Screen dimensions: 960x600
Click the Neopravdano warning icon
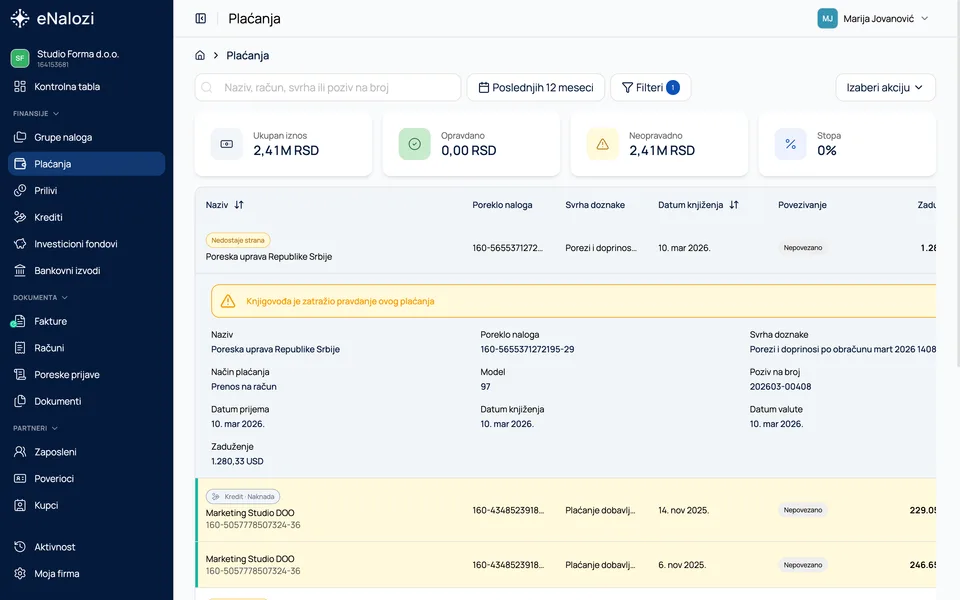point(602,144)
